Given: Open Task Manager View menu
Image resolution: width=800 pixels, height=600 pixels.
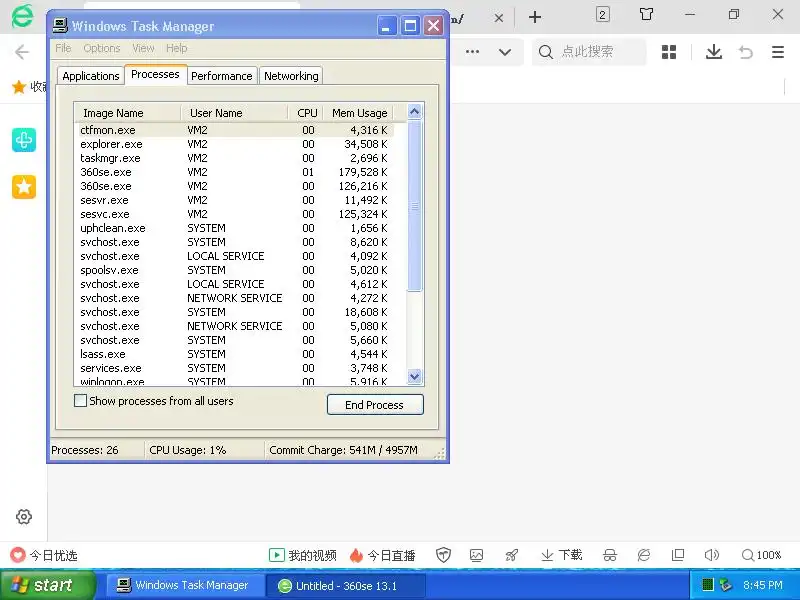Looking at the screenshot, I should point(143,48).
